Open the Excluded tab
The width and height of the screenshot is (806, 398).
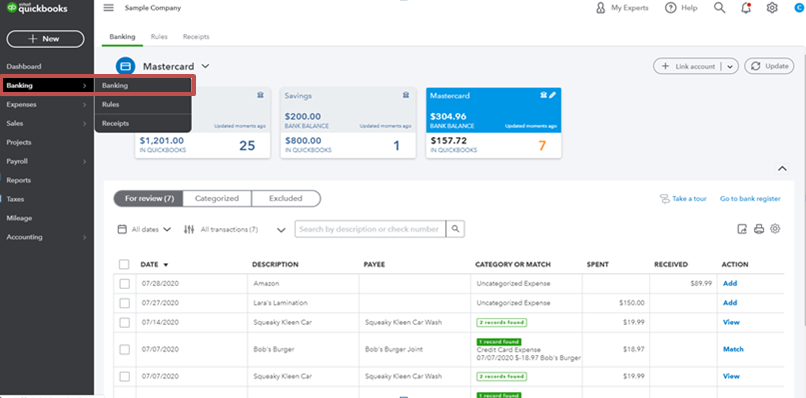coord(286,198)
